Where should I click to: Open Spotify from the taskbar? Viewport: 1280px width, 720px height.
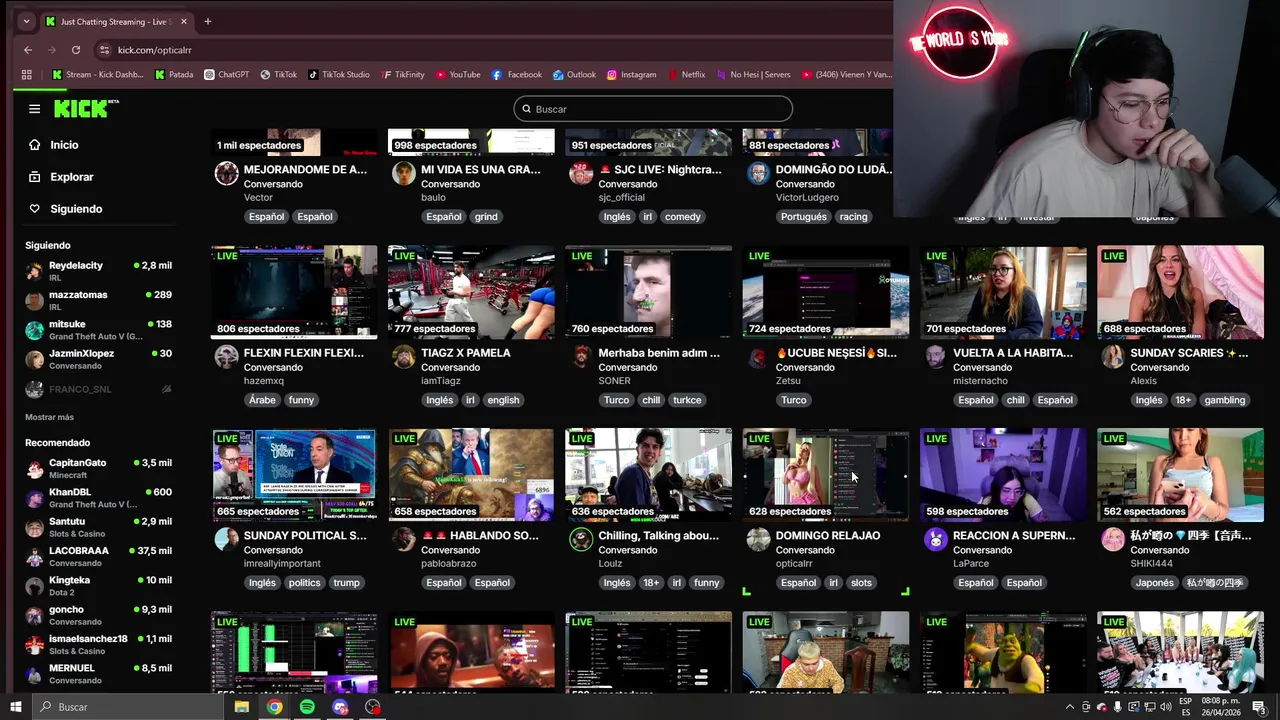pyautogui.click(x=307, y=707)
